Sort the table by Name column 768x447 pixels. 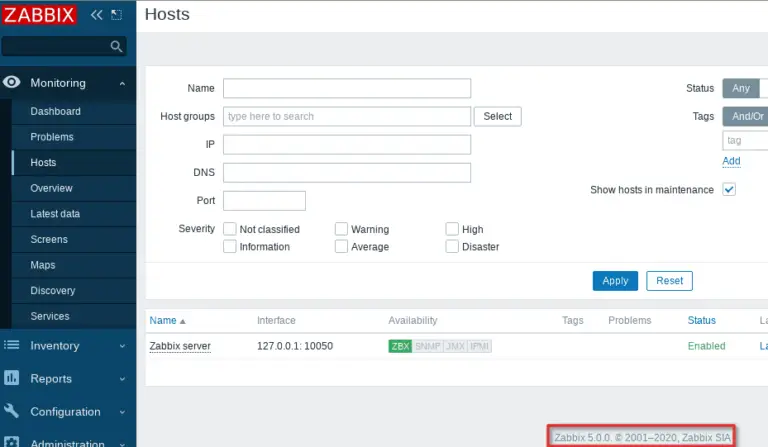(x=163, y=320)
